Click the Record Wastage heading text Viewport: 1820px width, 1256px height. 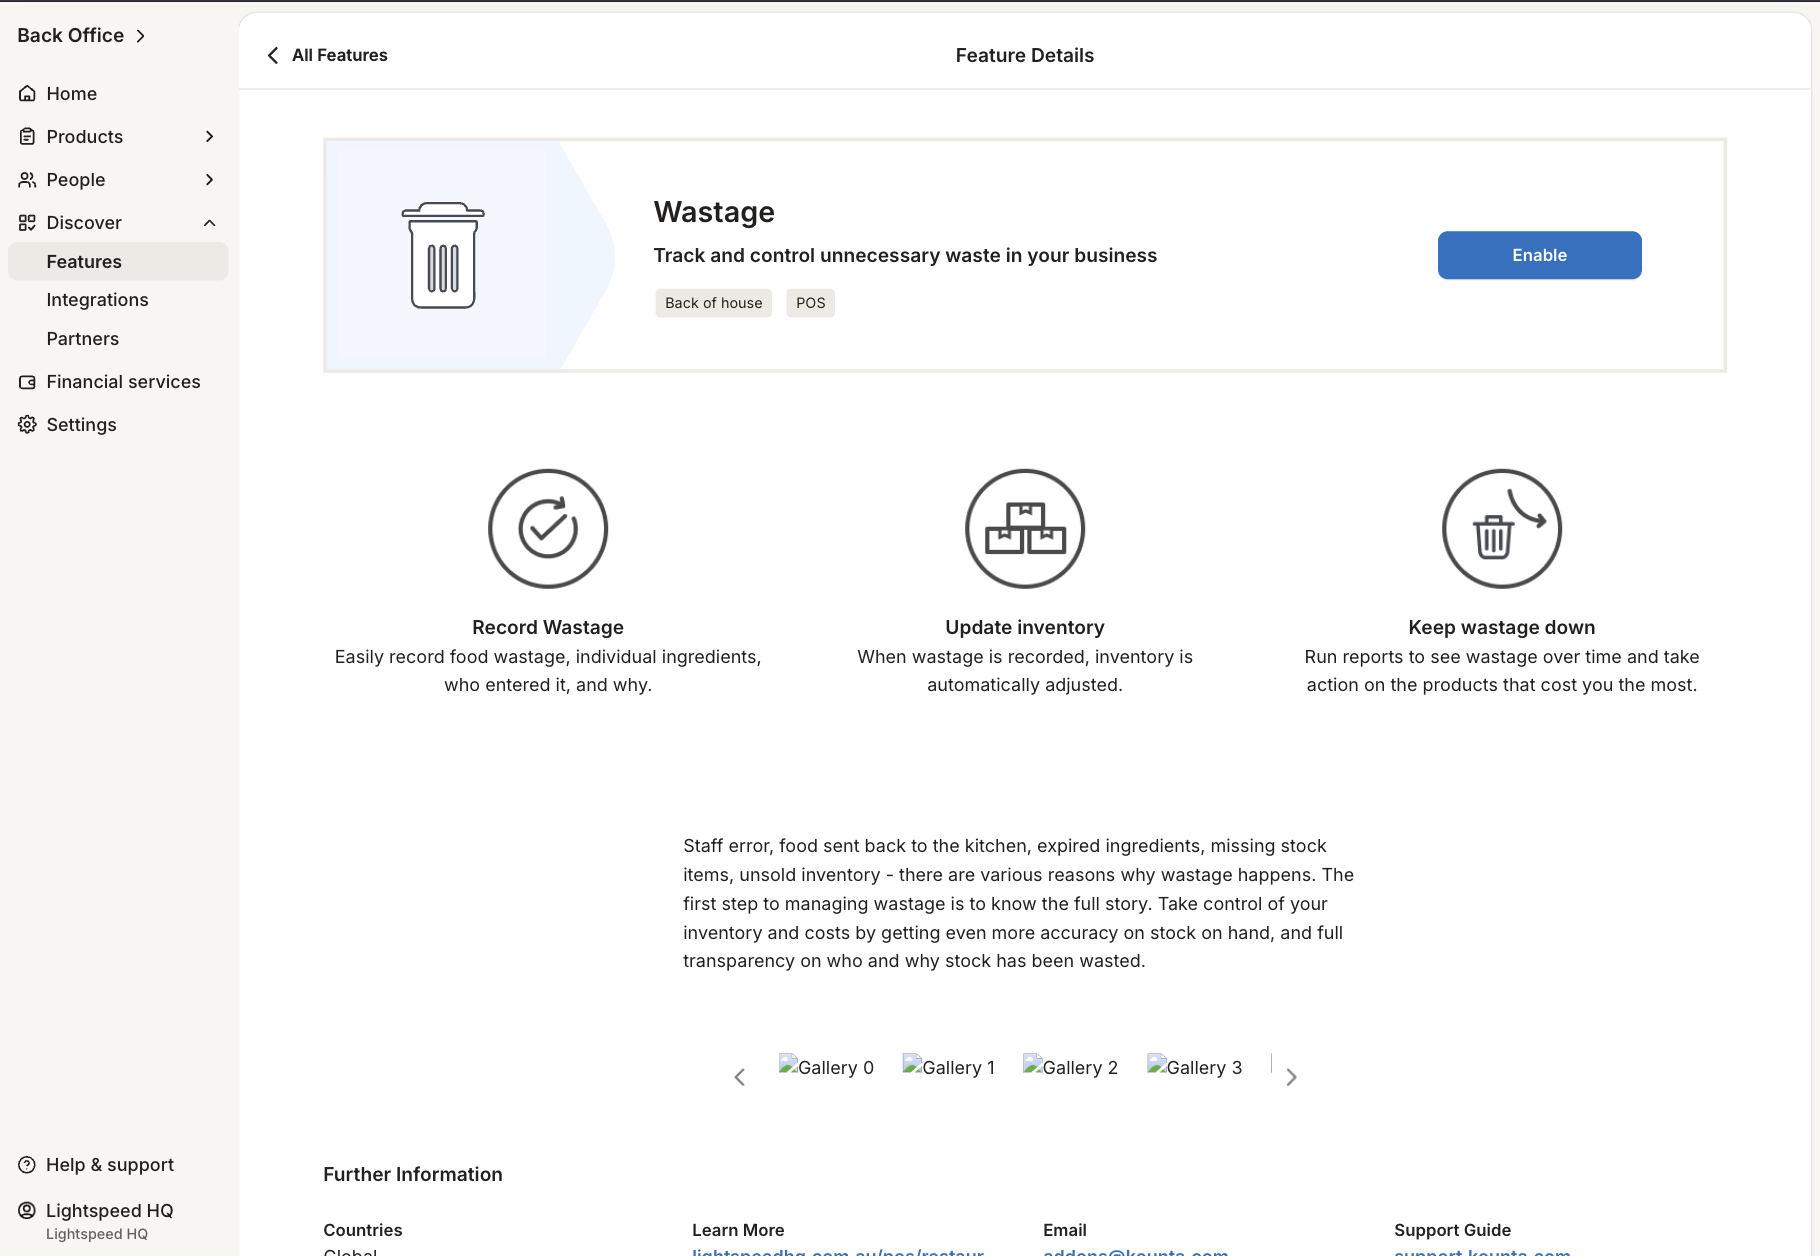[x=548, y=627]
